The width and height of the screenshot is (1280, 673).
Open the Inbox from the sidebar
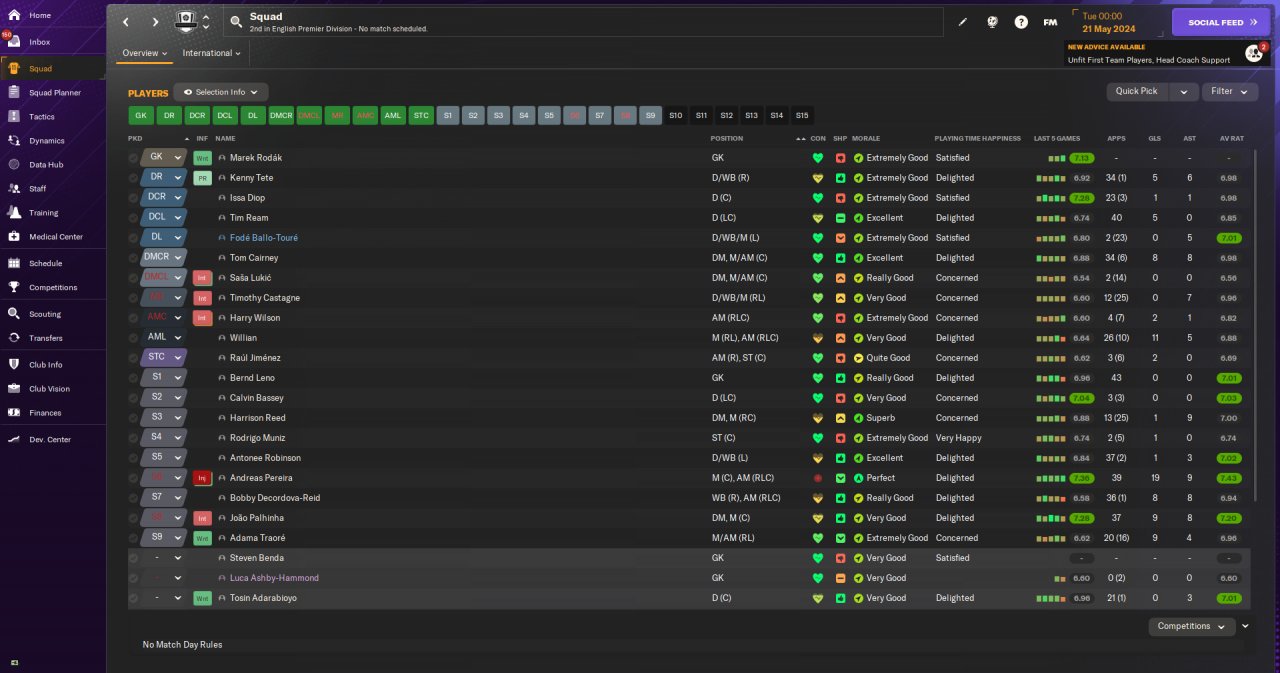point(39,42)
